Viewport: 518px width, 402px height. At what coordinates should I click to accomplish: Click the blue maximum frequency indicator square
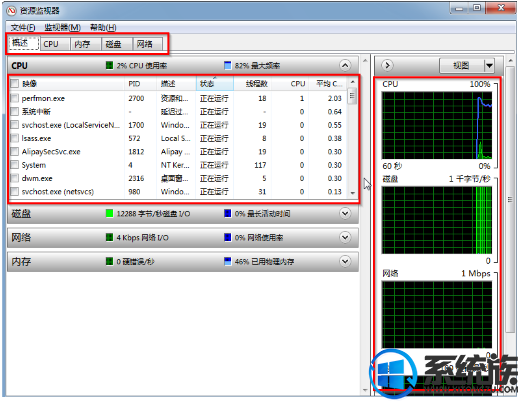(228, 65)
